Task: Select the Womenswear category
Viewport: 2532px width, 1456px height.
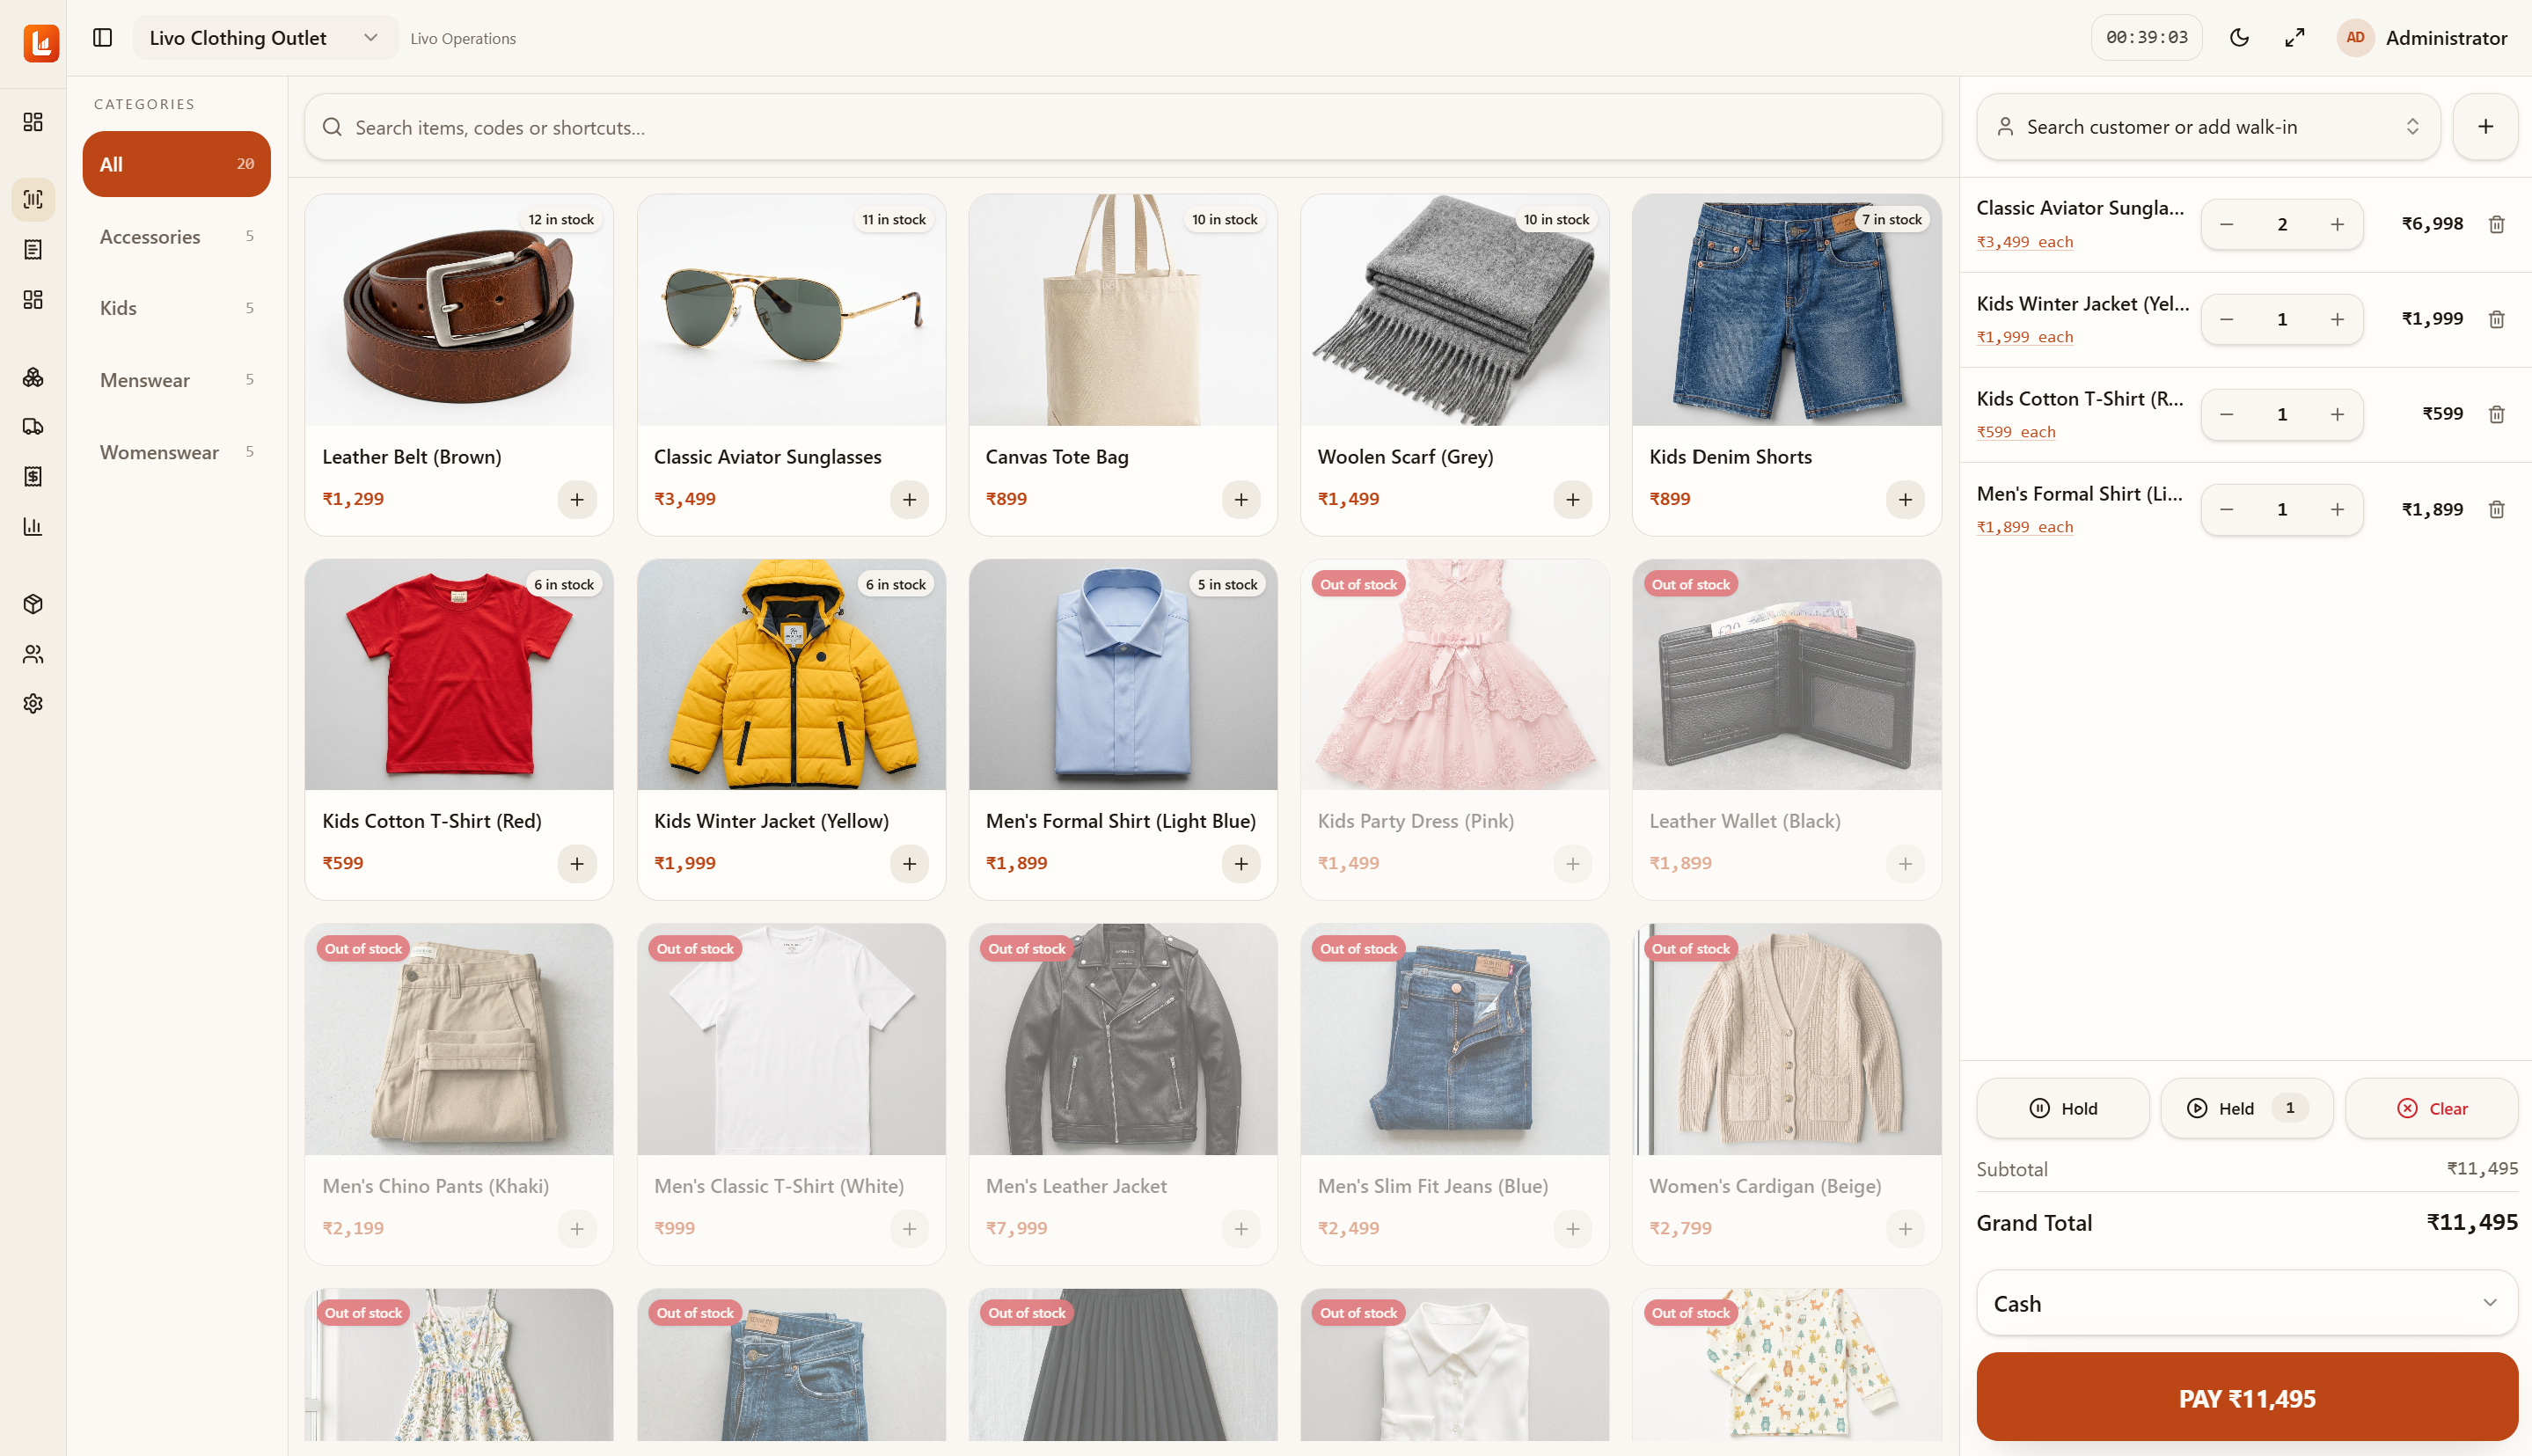Action: point(176,452)
